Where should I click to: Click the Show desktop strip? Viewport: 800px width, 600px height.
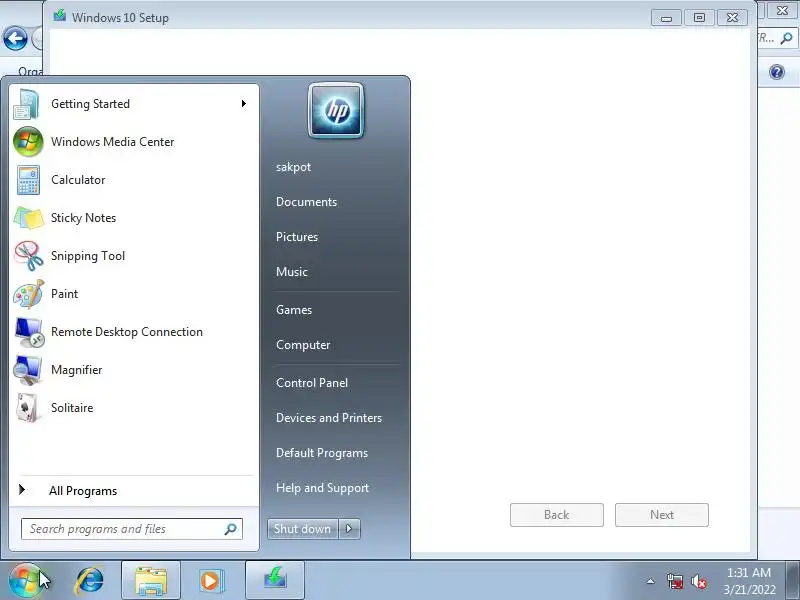click(792, 581)
